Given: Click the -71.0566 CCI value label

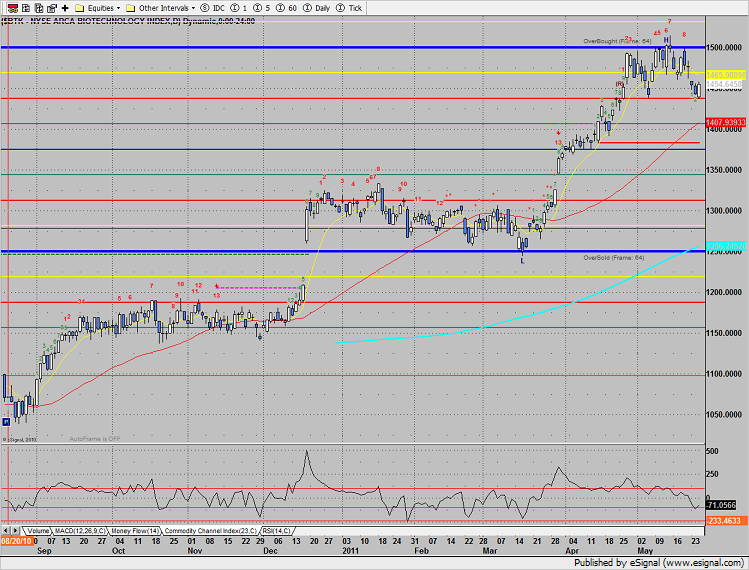Looking at the screenshot, I should pos(721,505).
